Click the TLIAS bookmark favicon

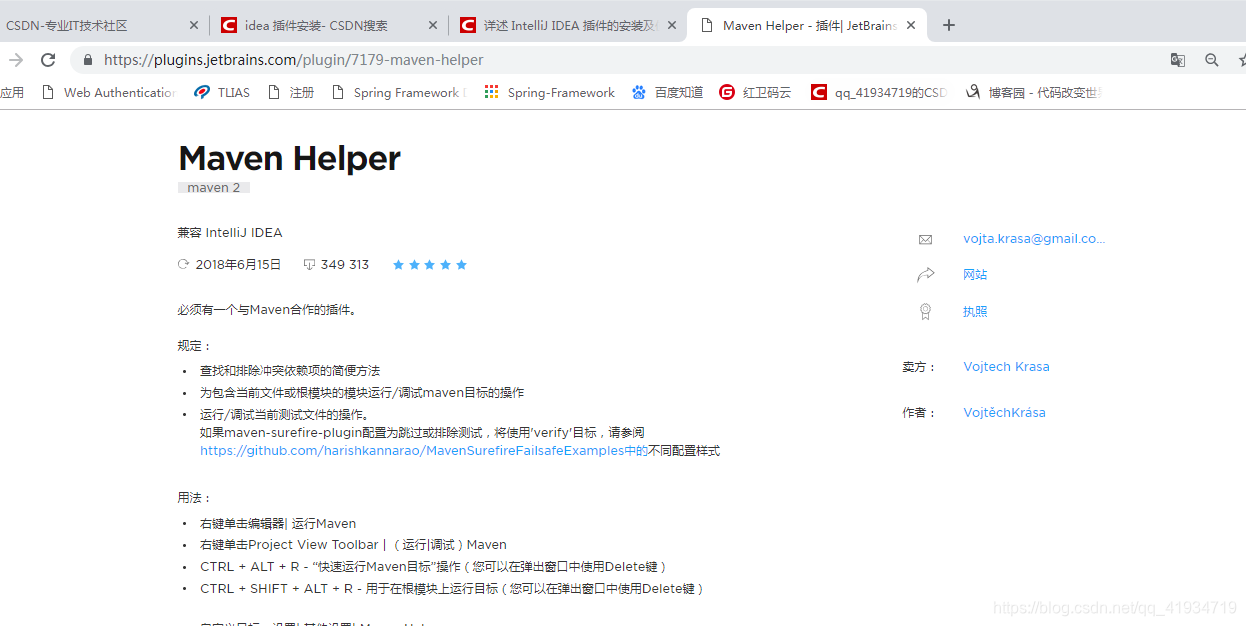tap(202, 92)
